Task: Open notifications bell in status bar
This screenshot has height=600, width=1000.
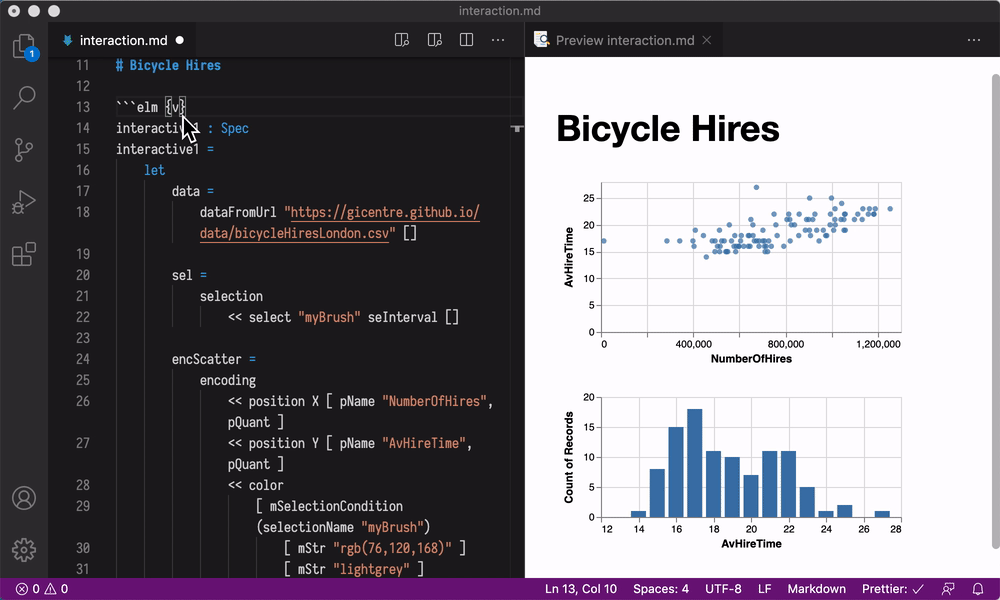Action: pyautogui.click(x=978, y=589)
